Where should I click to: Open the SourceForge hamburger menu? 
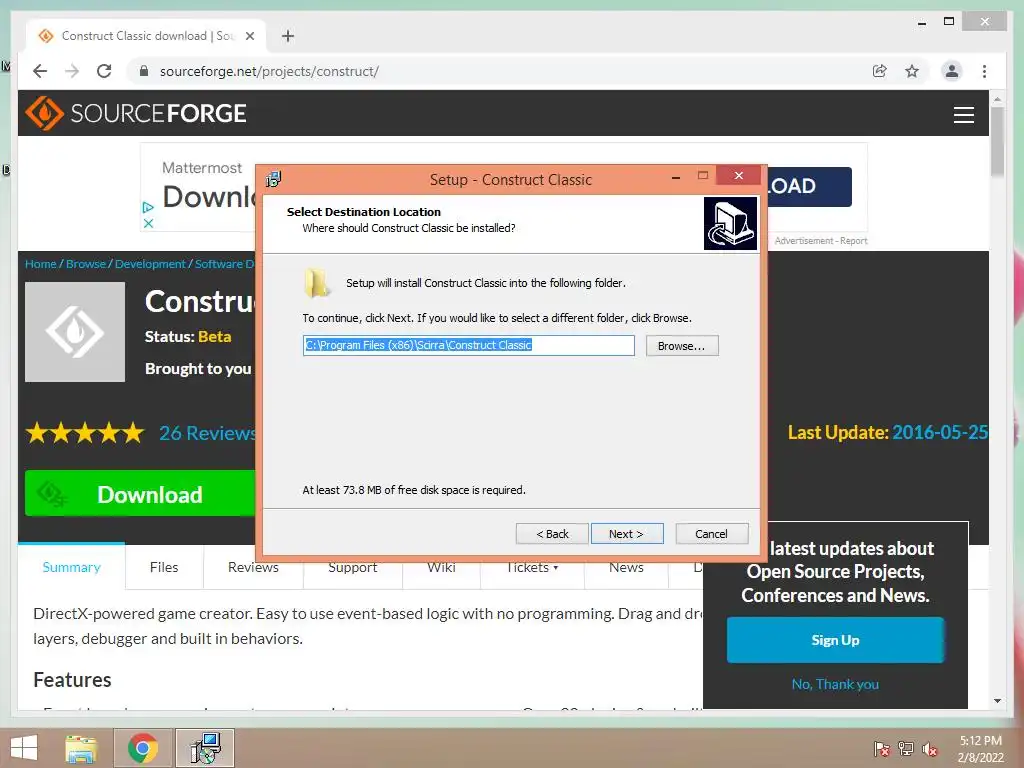pos(963,115)
